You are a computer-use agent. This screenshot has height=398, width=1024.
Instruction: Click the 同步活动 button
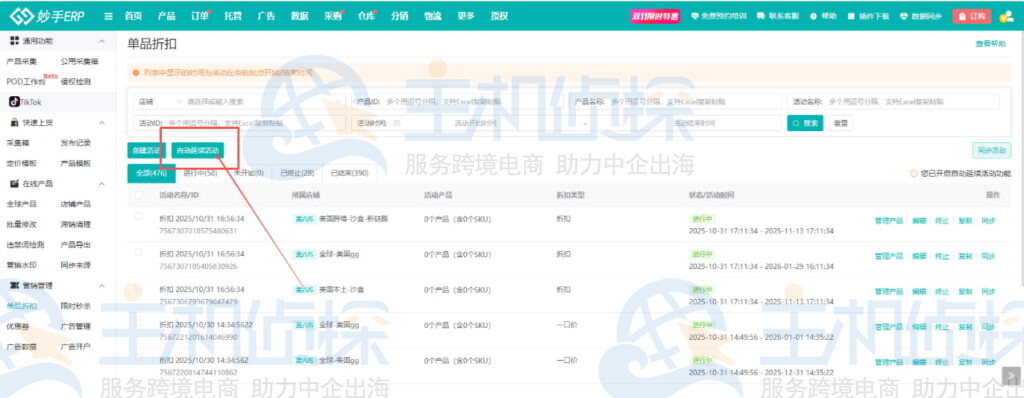[x=991, y=150]
